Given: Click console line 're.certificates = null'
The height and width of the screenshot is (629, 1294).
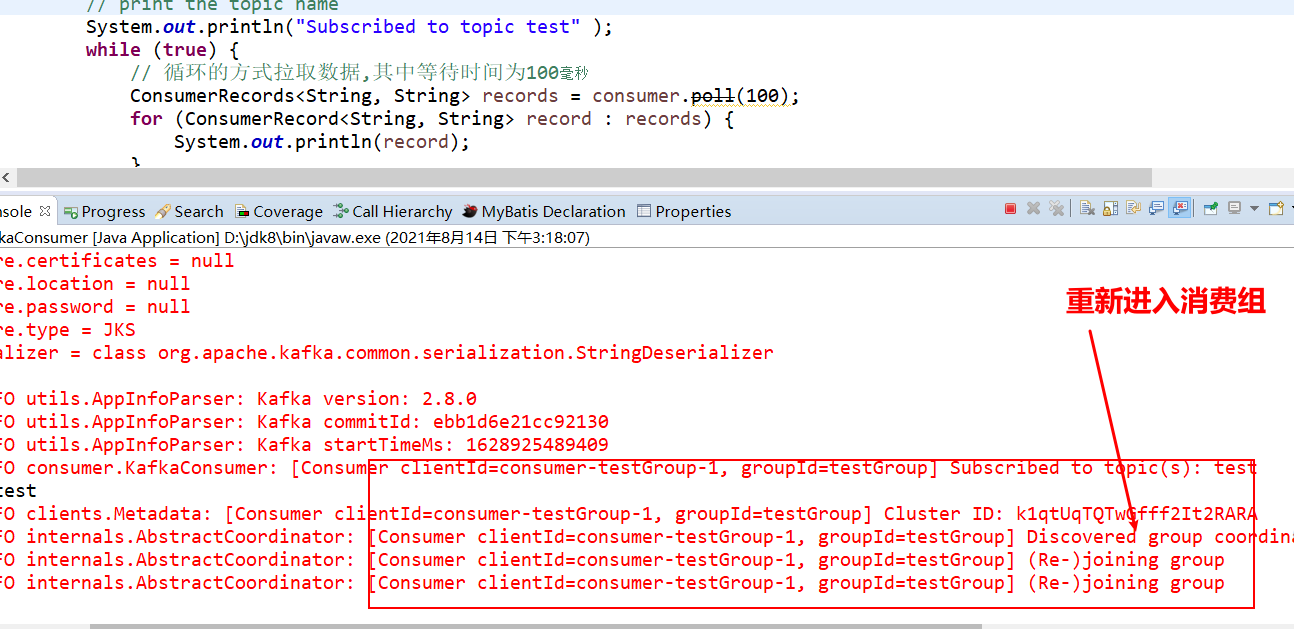Looking at the screenshot, I should 117,261.
